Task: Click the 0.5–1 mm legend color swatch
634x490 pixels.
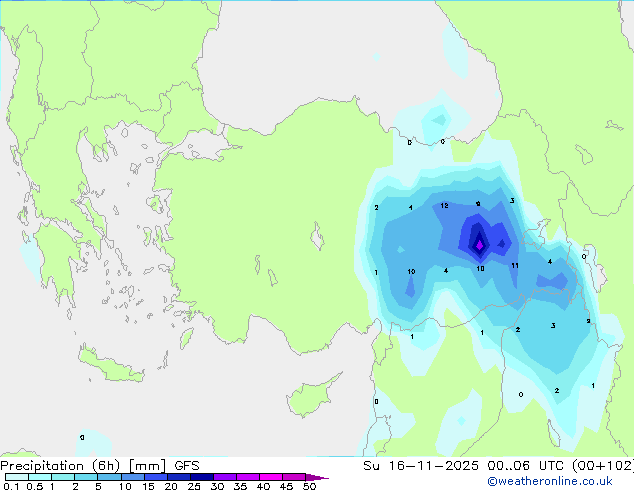Action: (40, 477)
